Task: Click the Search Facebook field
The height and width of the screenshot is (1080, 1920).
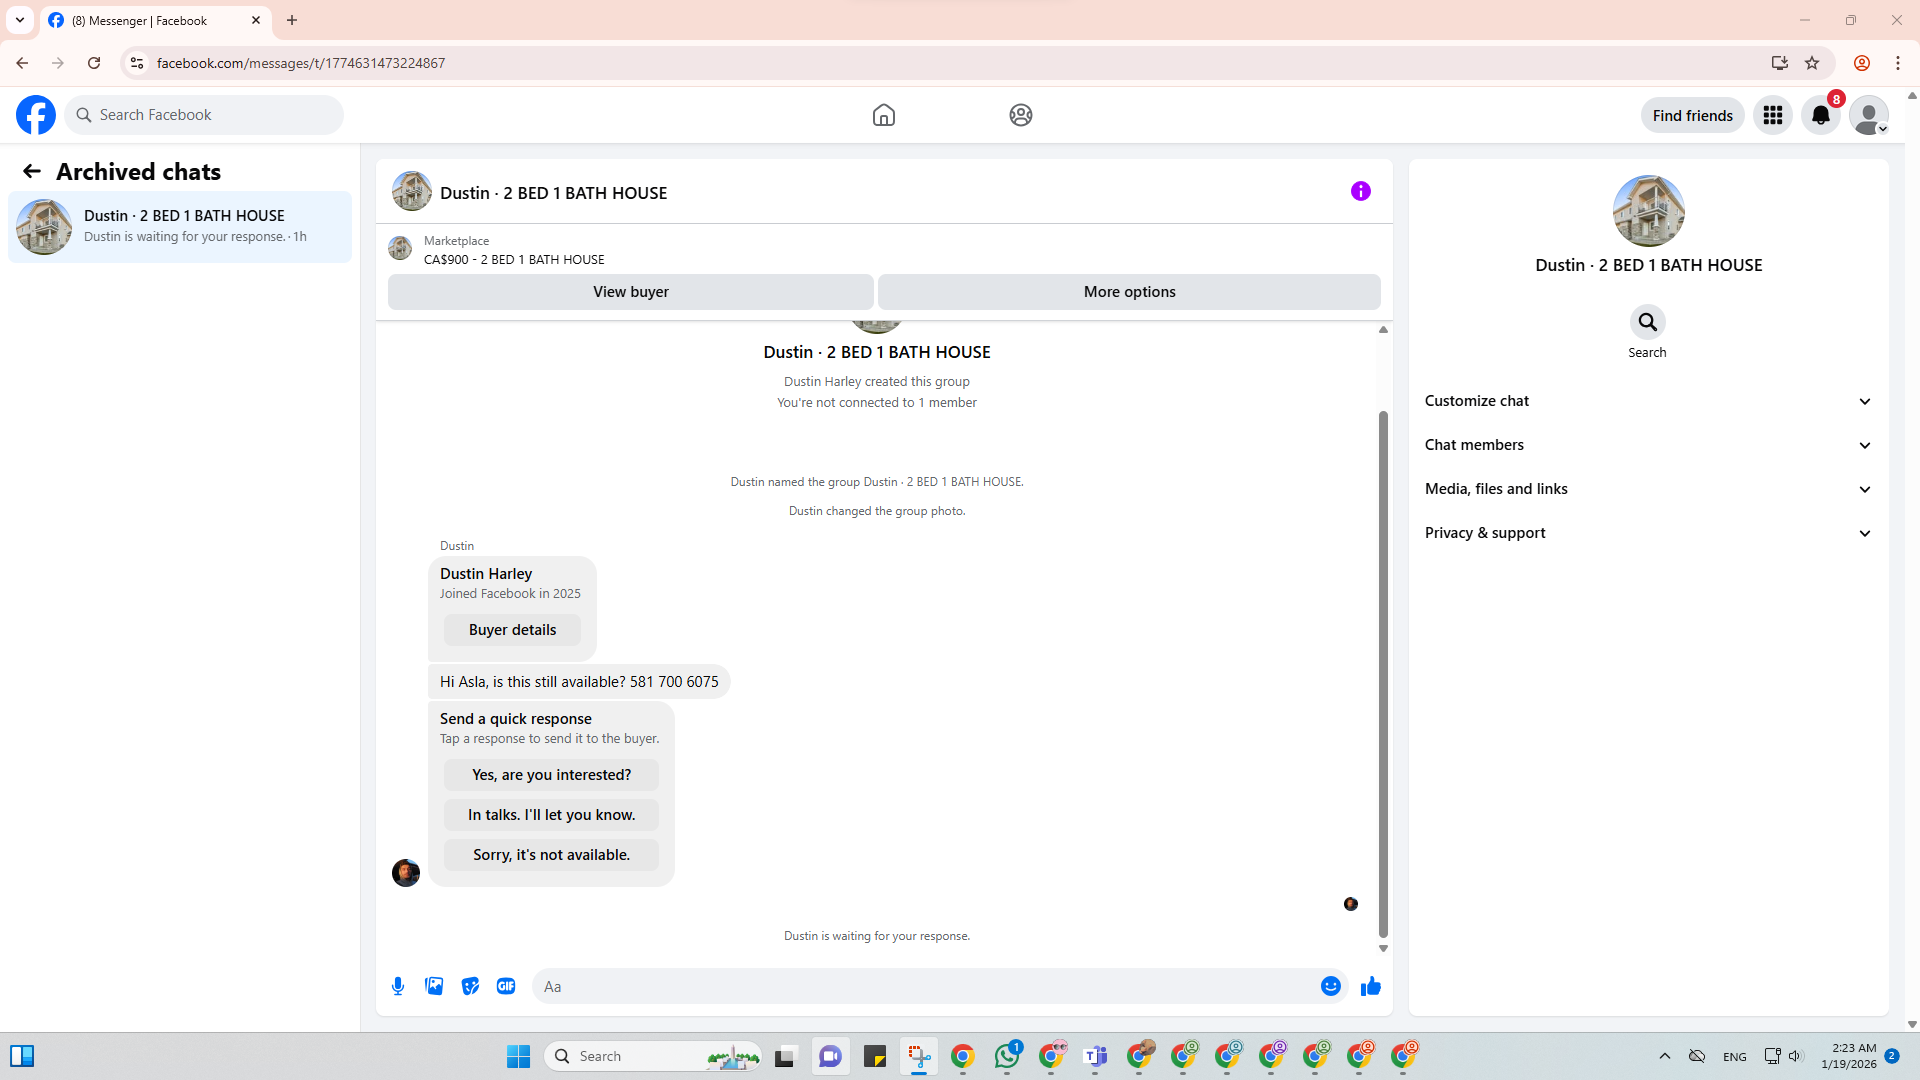Action: coord(204,115)
